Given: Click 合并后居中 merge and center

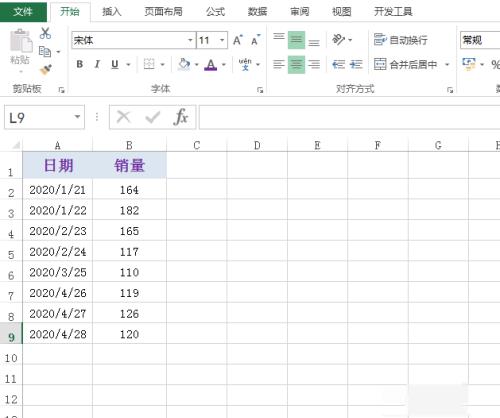Looking at the screenshot, I should point(405,64).
